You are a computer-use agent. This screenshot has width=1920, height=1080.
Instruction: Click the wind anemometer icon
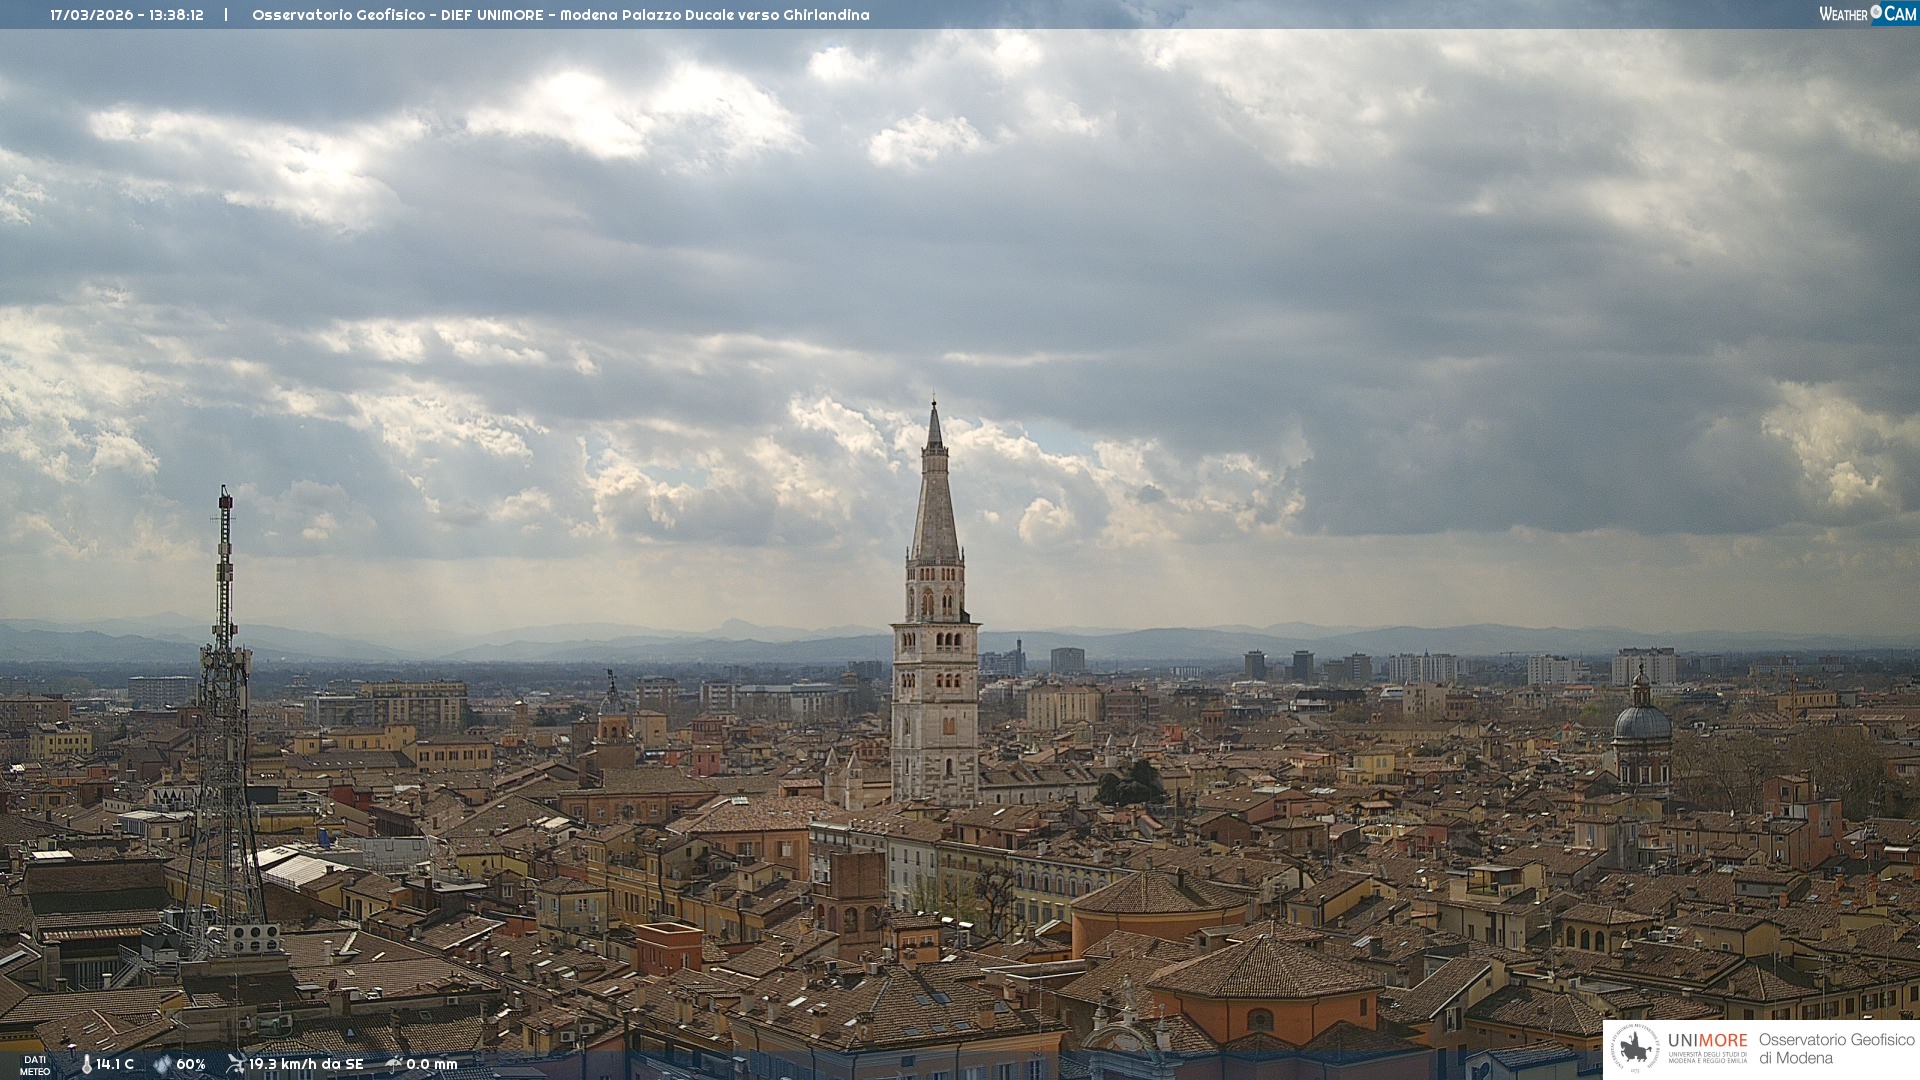(236, 1064)
